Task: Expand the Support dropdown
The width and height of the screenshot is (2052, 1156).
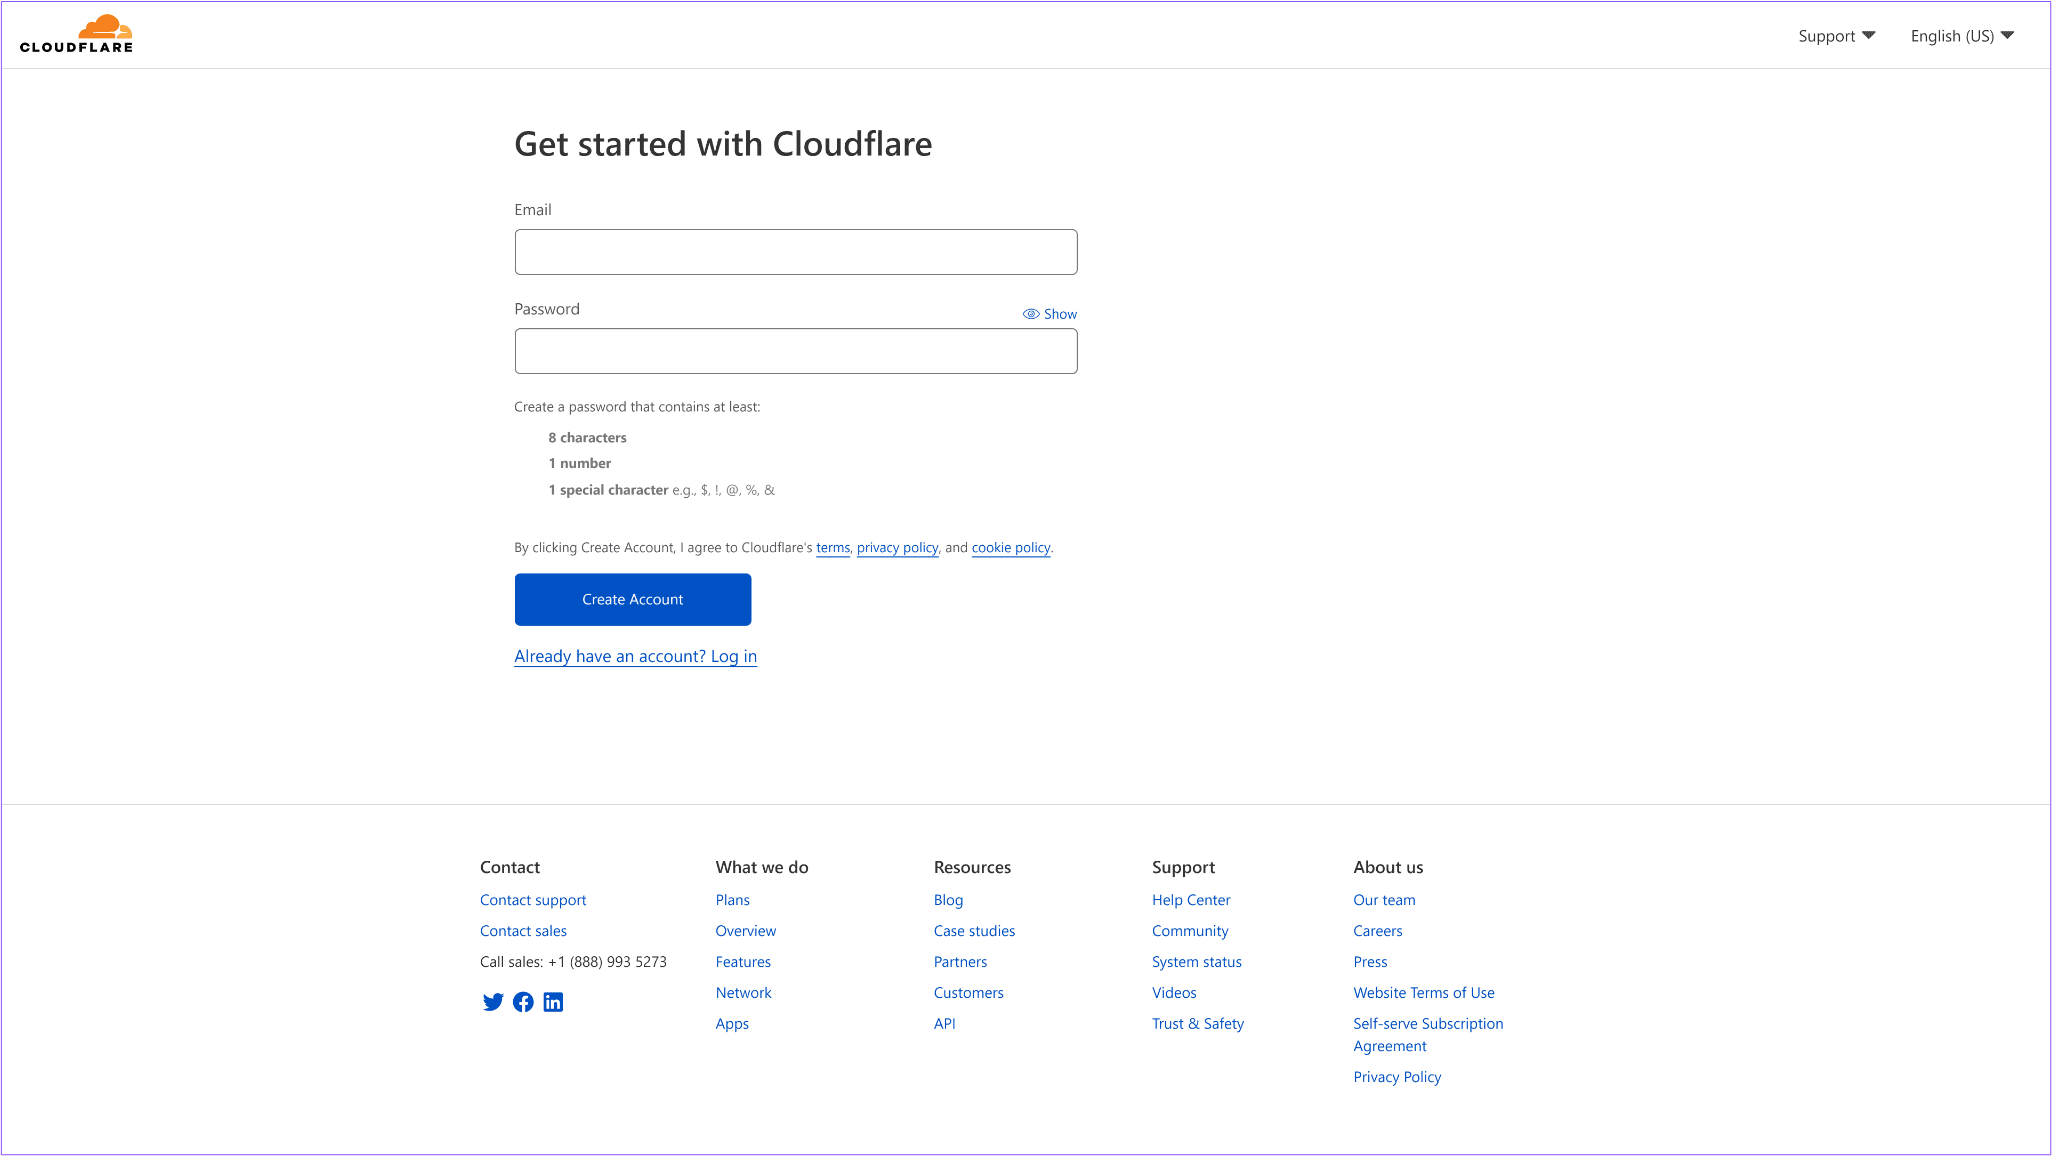Action: pos(1836,36)
